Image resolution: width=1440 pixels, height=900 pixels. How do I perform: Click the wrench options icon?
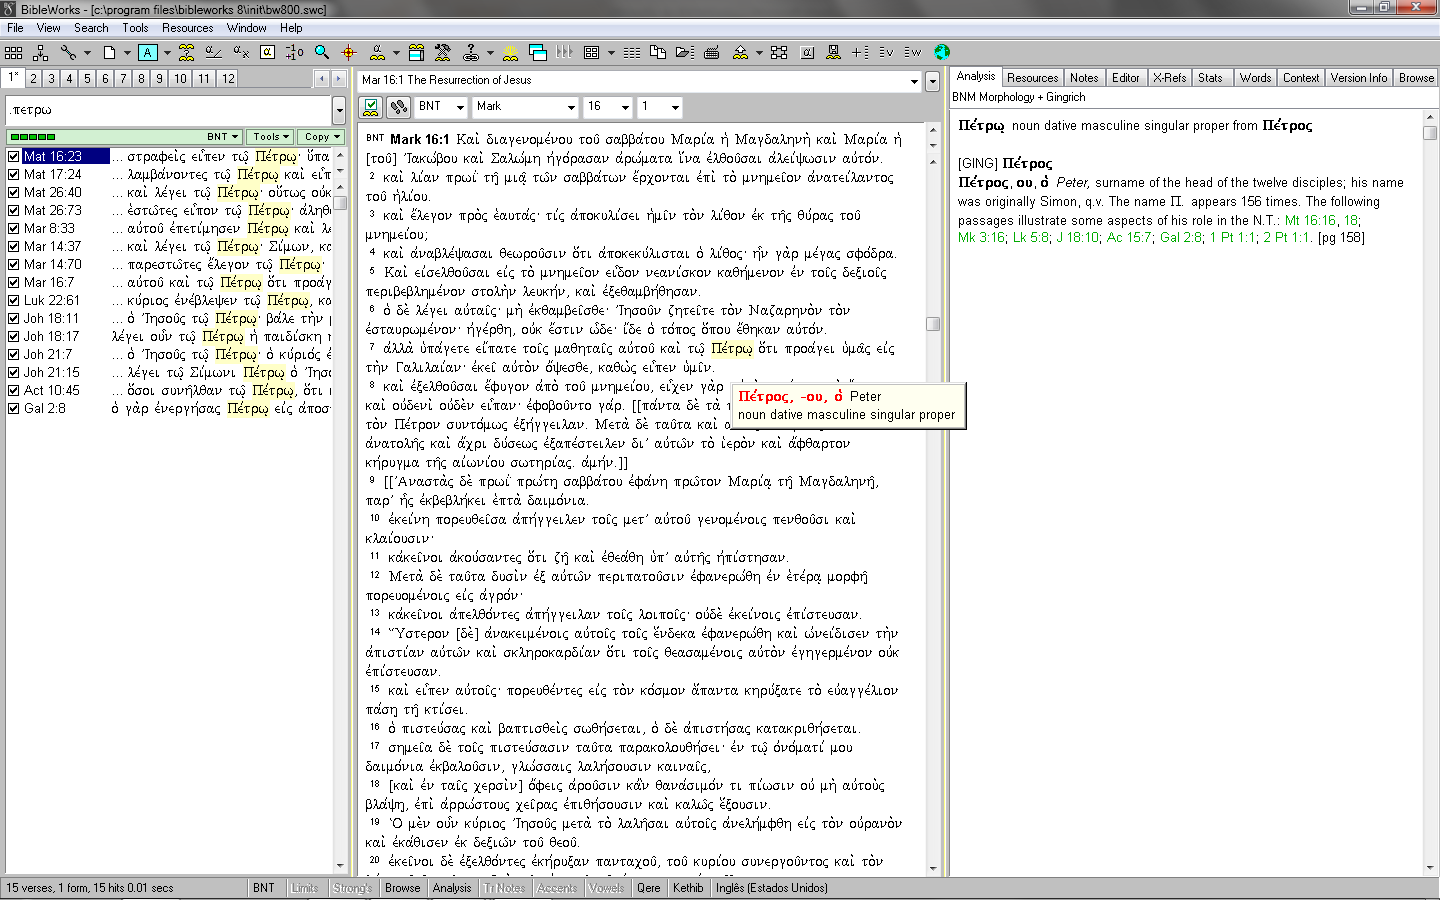(68, 52)
